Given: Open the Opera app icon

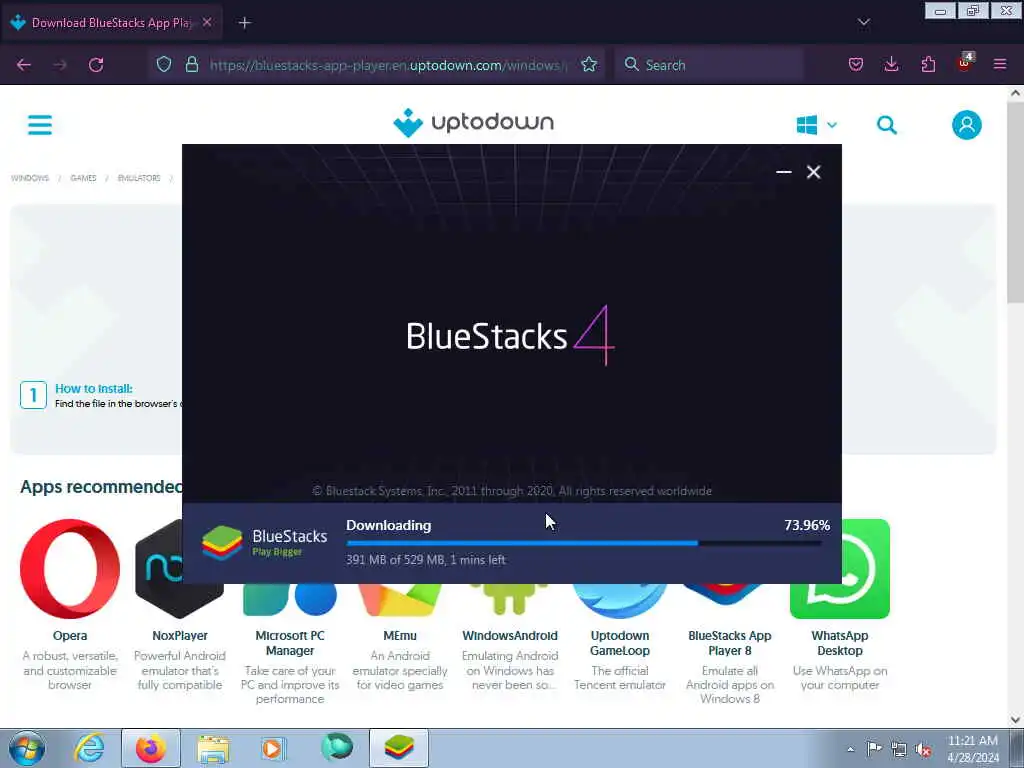Looking at the screenshot, I should (x=70, y=569).
